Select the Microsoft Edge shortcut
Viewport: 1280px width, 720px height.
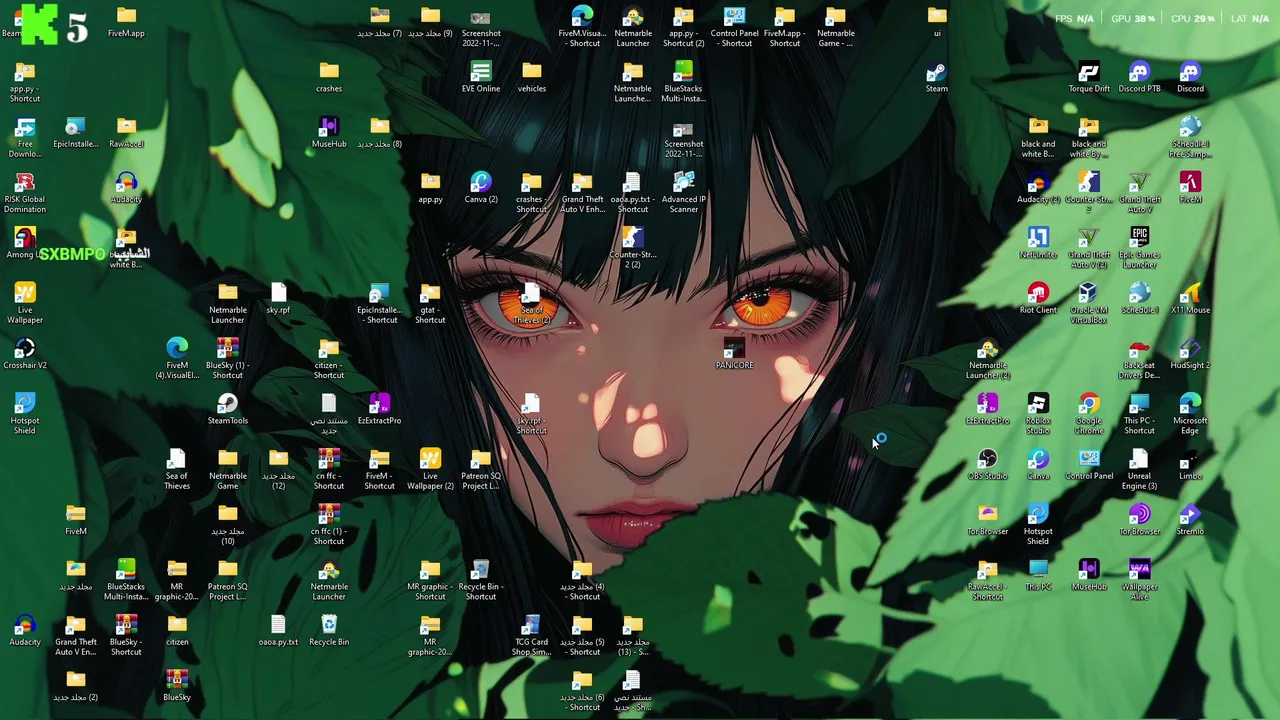point(1190,413)
